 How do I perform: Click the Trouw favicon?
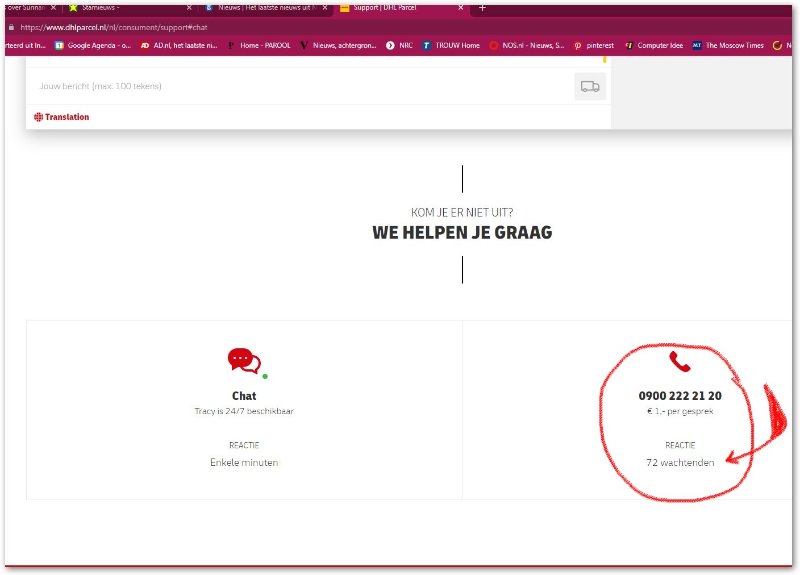click(427, 45)
